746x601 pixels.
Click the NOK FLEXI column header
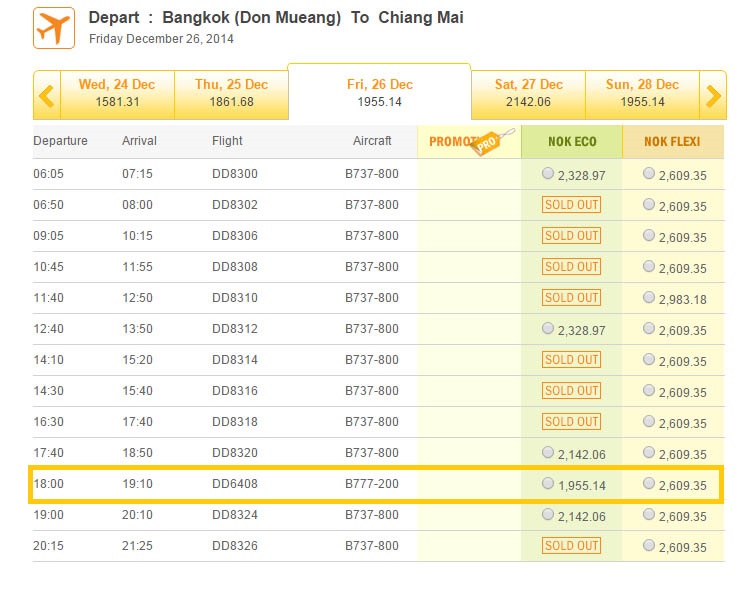coord(674,142)
